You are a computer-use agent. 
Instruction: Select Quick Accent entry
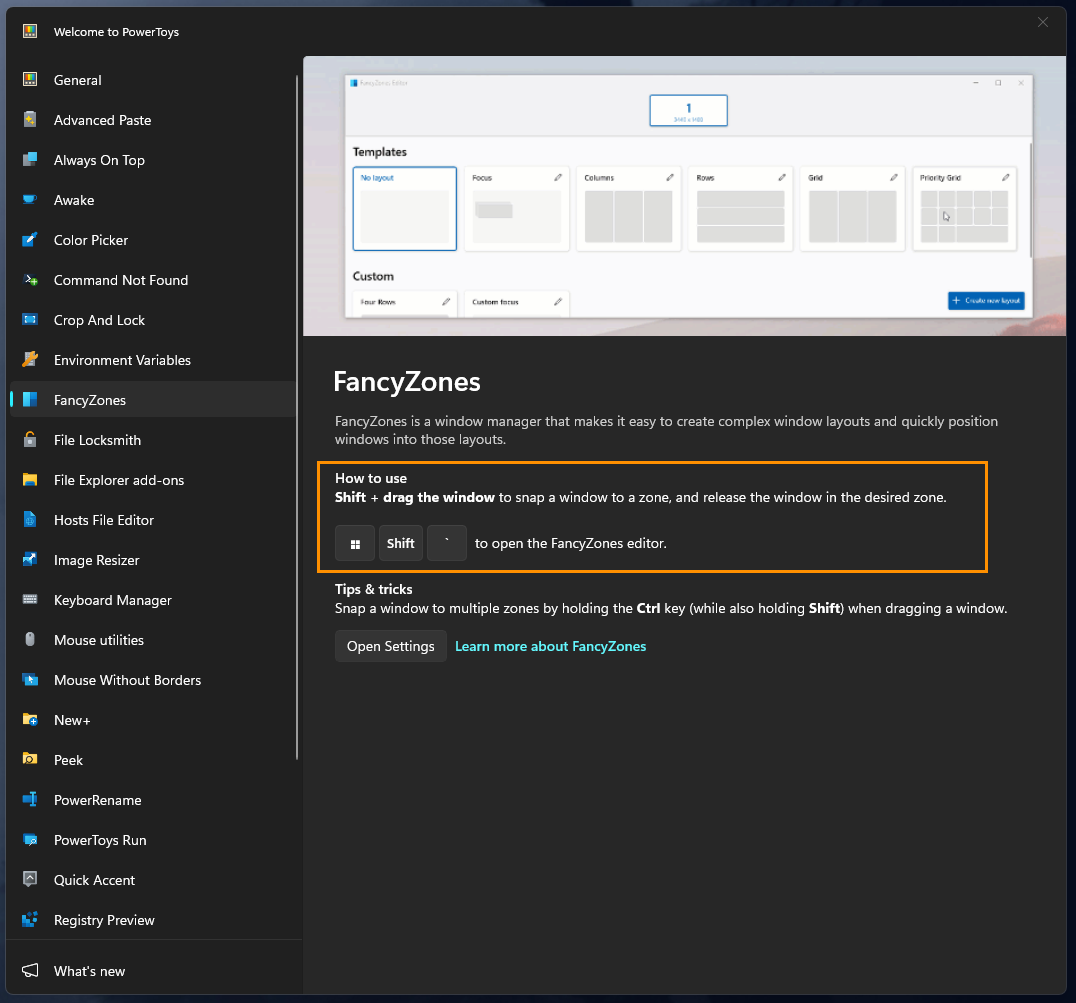click(x=152, y=880)
